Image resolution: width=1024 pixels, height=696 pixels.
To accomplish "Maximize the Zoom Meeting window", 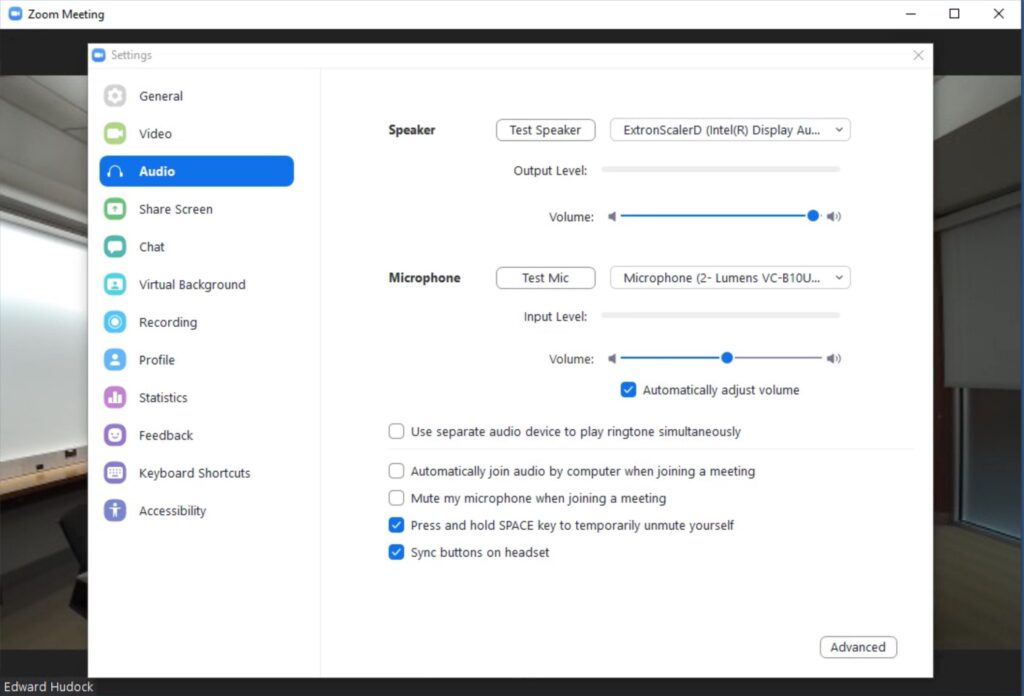I will (954, 14).
